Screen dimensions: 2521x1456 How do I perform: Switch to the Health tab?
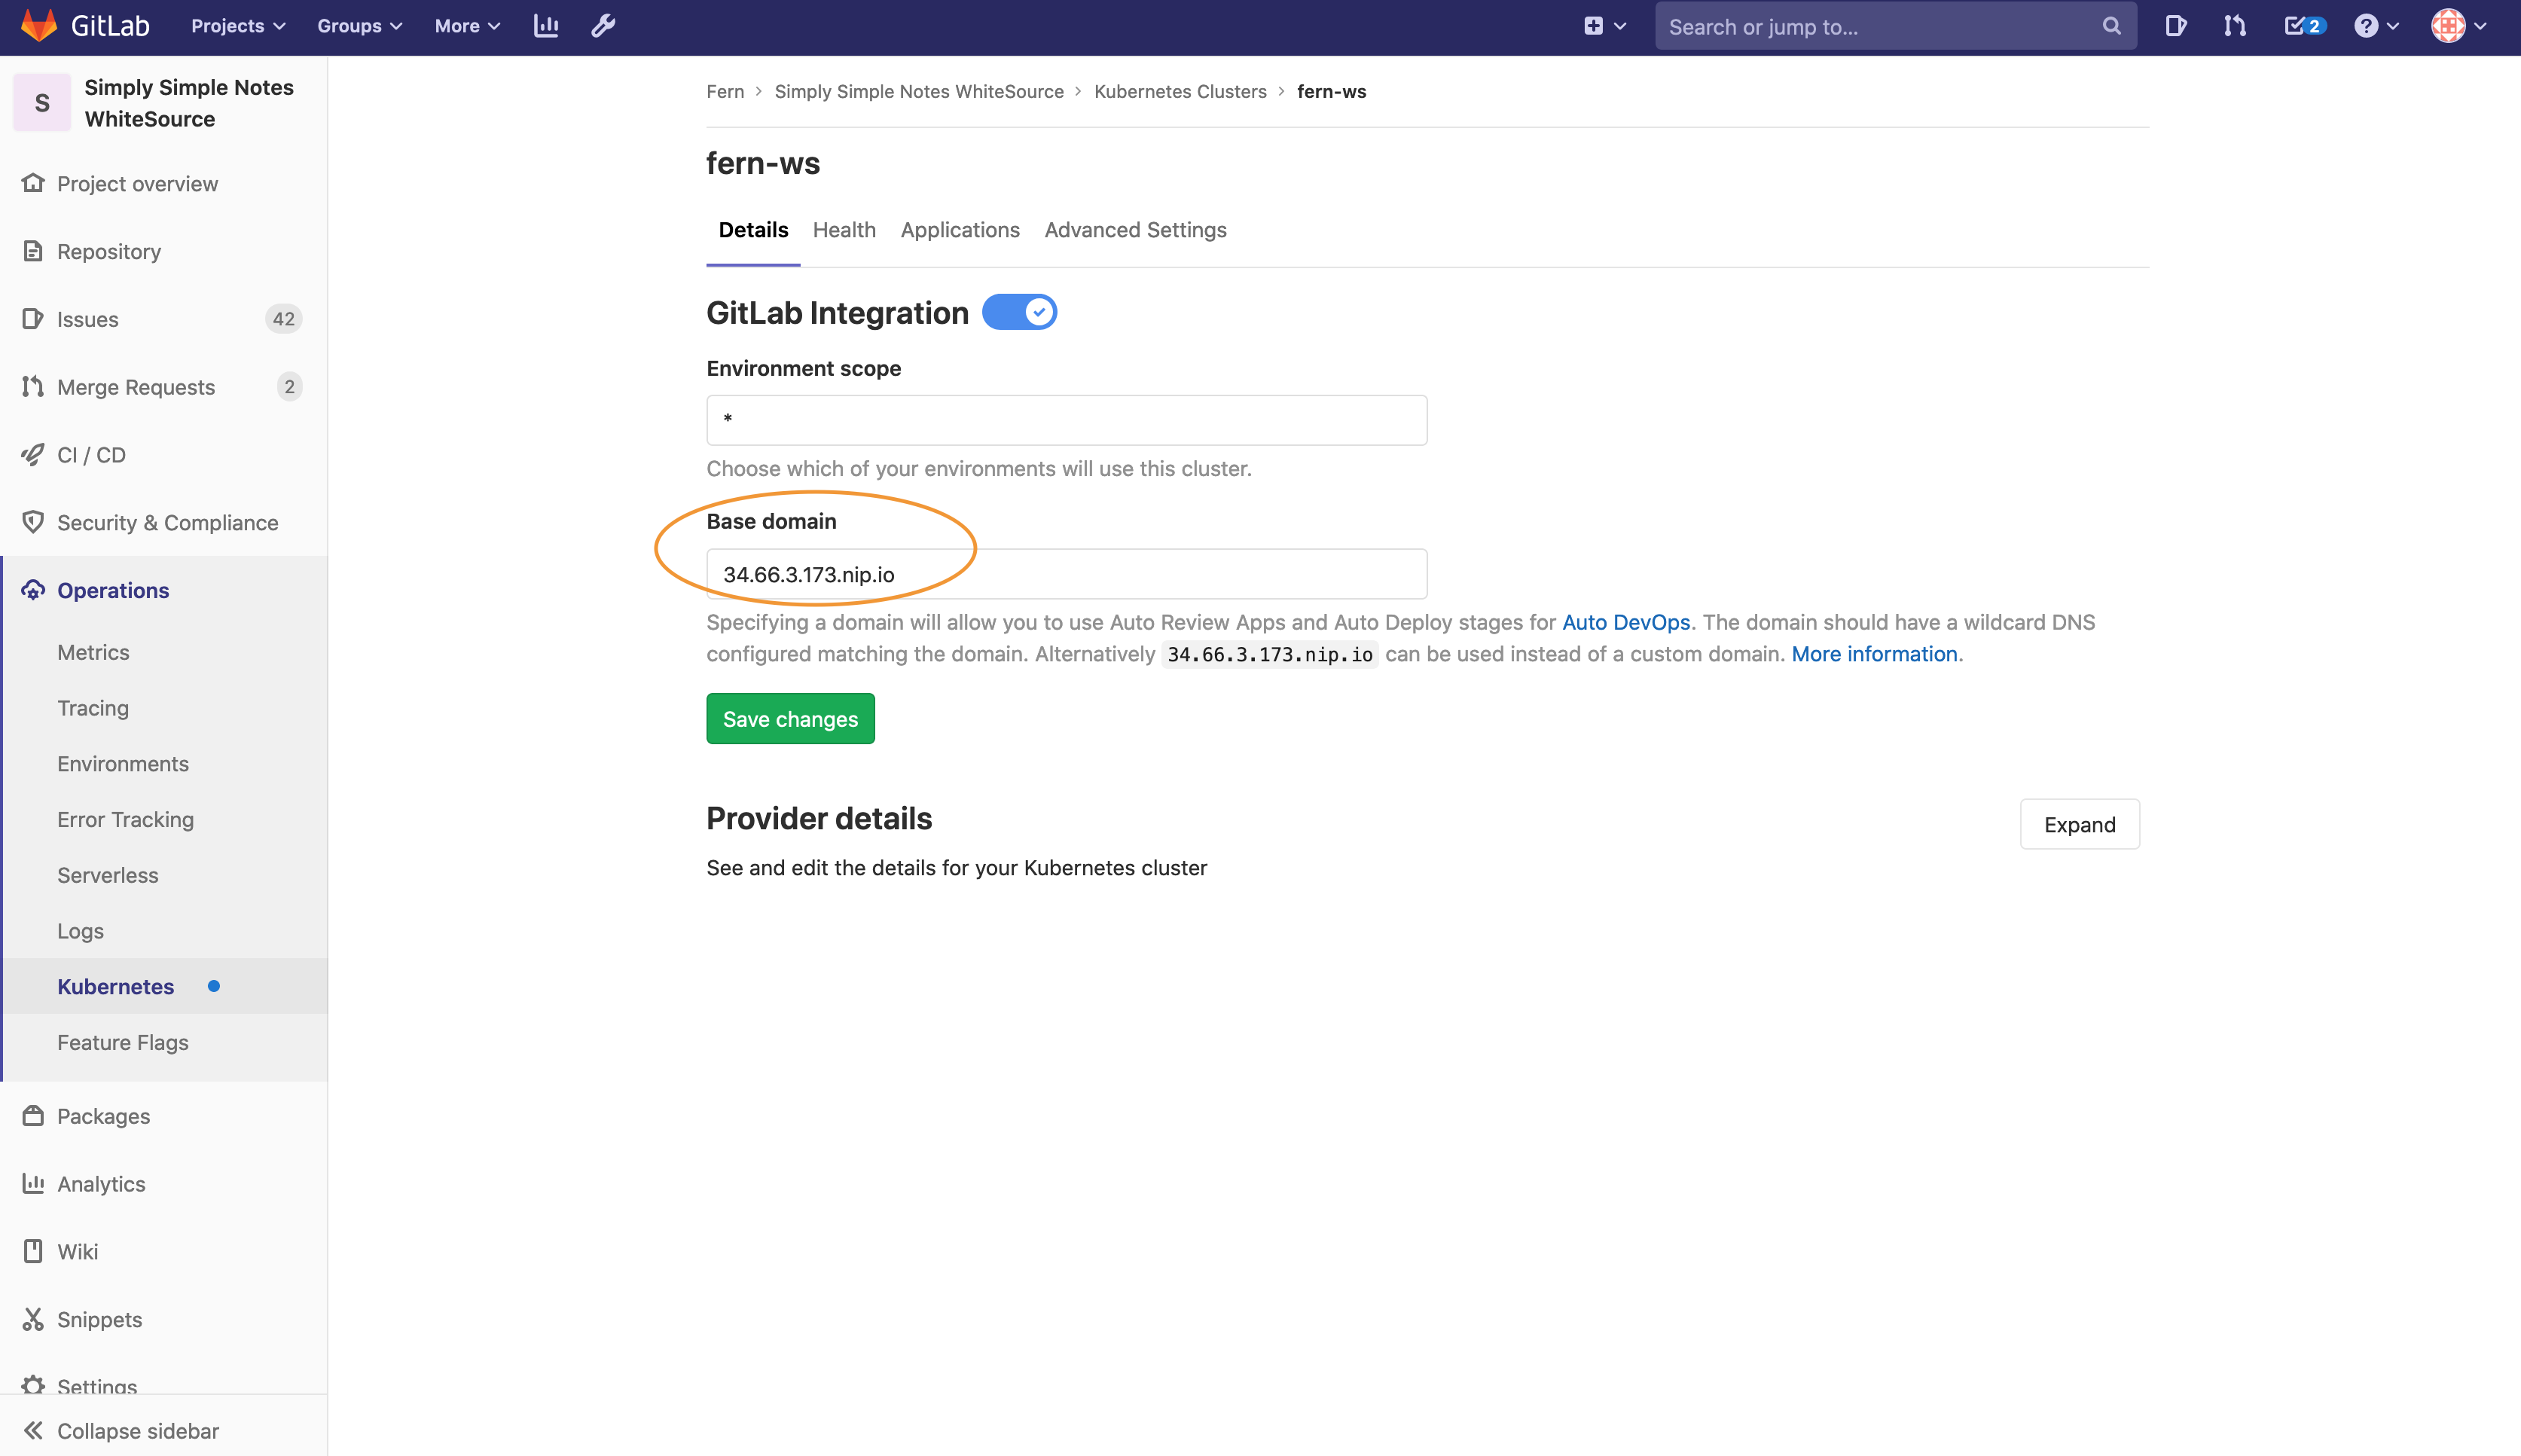844,230
